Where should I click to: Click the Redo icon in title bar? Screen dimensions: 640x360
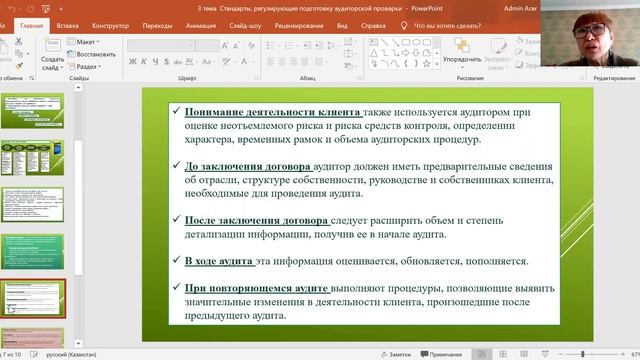point(30,9)
